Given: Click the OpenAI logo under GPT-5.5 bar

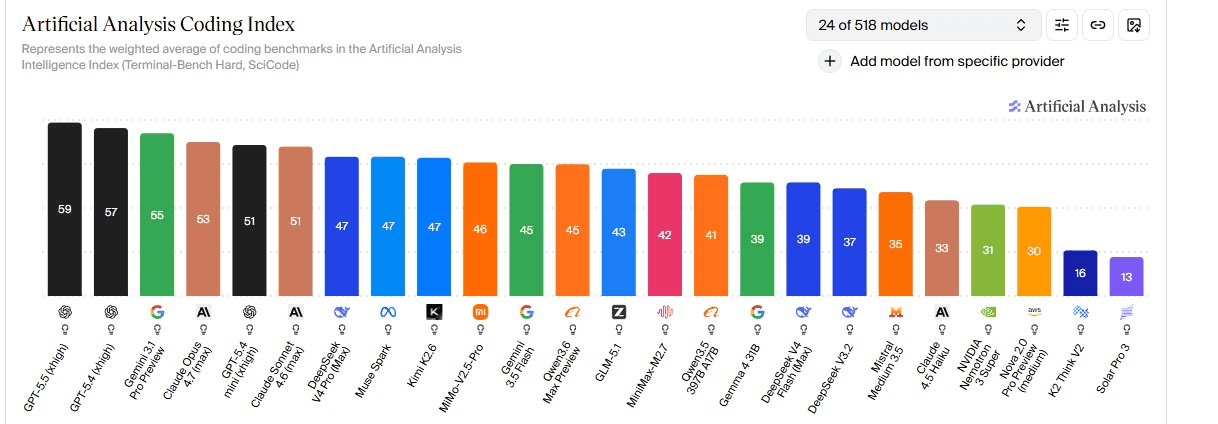Looking at the screenshot, I should 65,311.
